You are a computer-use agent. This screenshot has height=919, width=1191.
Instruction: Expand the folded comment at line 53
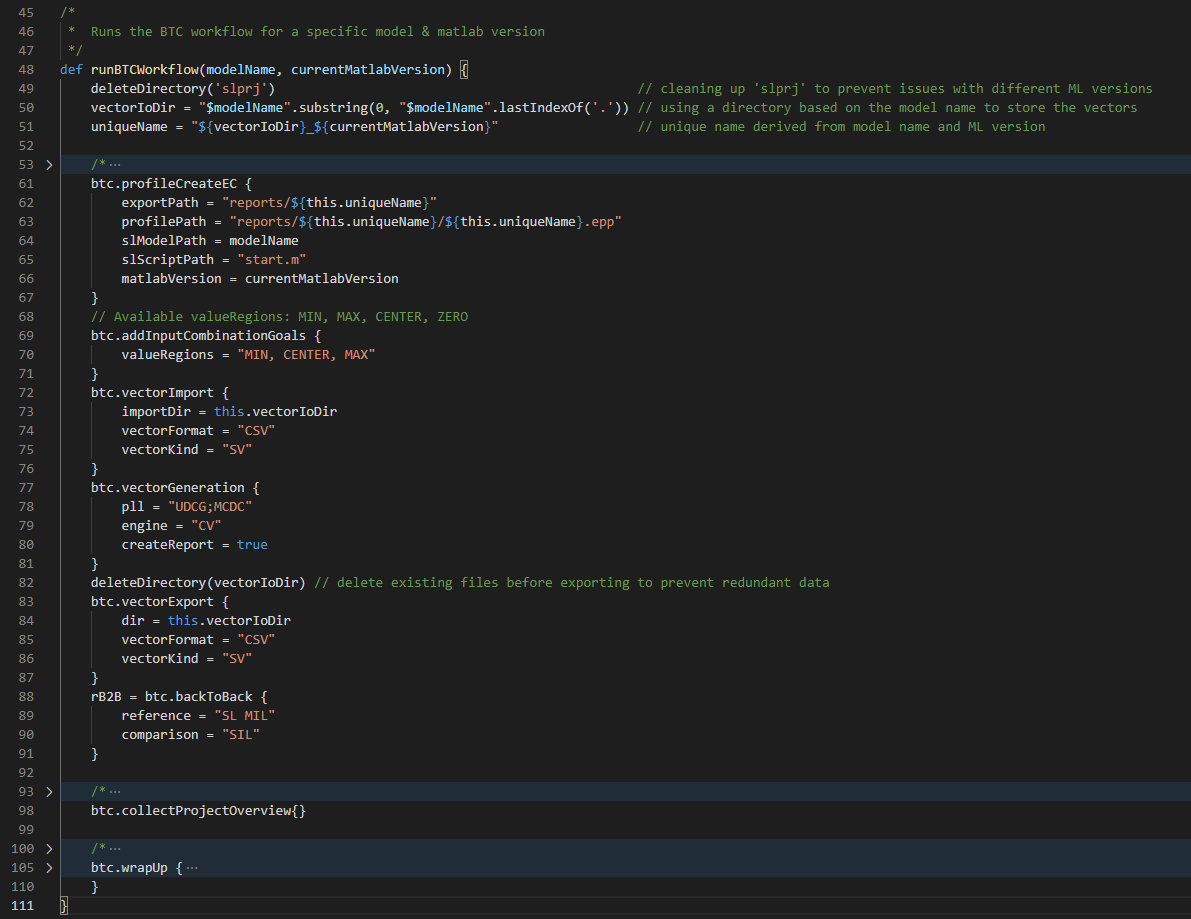click(48, 164)
